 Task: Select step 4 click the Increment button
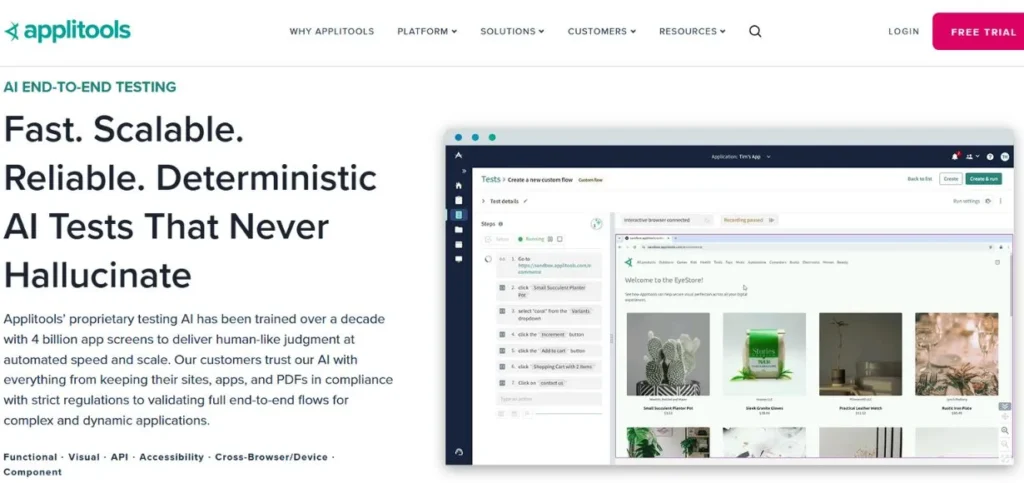click(x=549, y=334)
